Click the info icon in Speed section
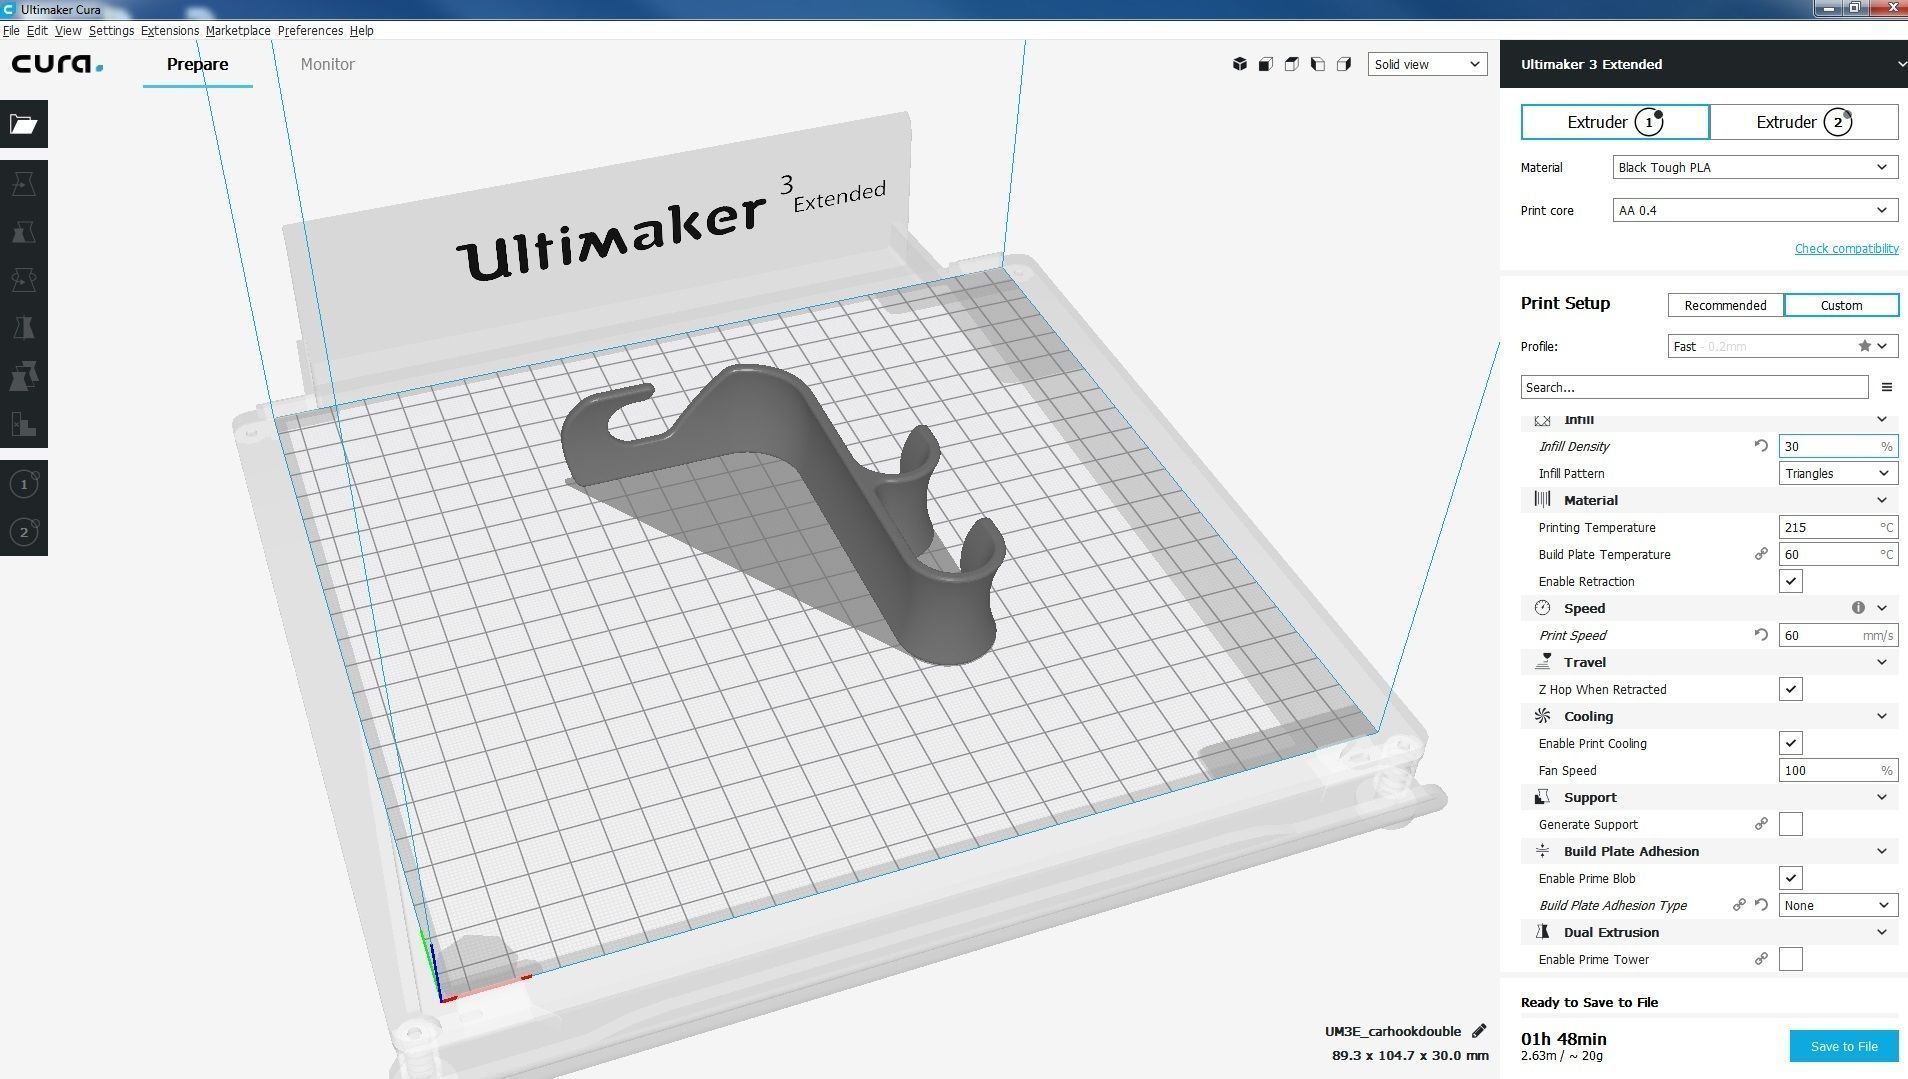1908x1079 pixels. click(1858, 608)
